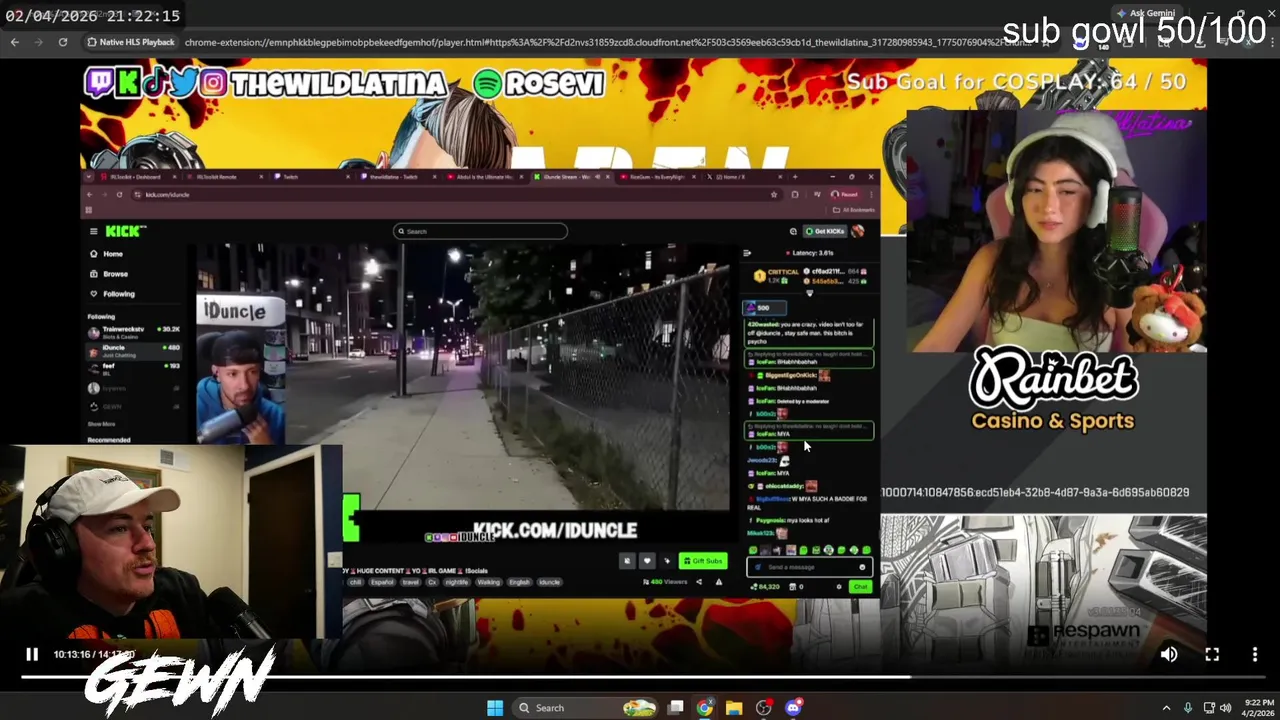1280x720 pixels.
Task: Go back with the browser's back arrow
Action: pos(15,42)
